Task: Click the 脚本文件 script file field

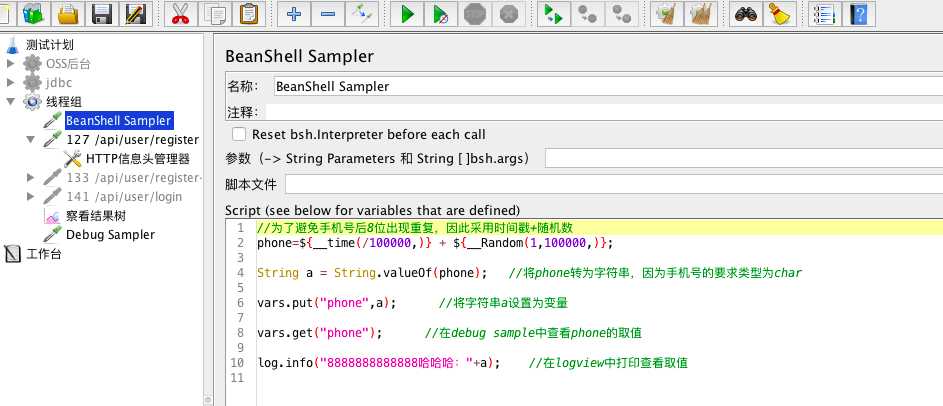Action: [x=610, y=184]
